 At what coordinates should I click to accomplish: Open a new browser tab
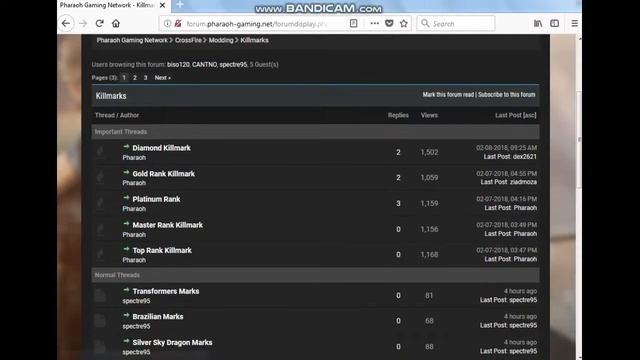tap(180, 5)
